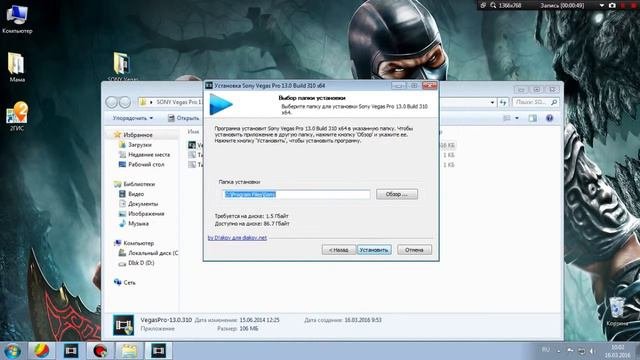
Task: Click the first filmstrip icon in the taskbar
Action: click(71, 351)
